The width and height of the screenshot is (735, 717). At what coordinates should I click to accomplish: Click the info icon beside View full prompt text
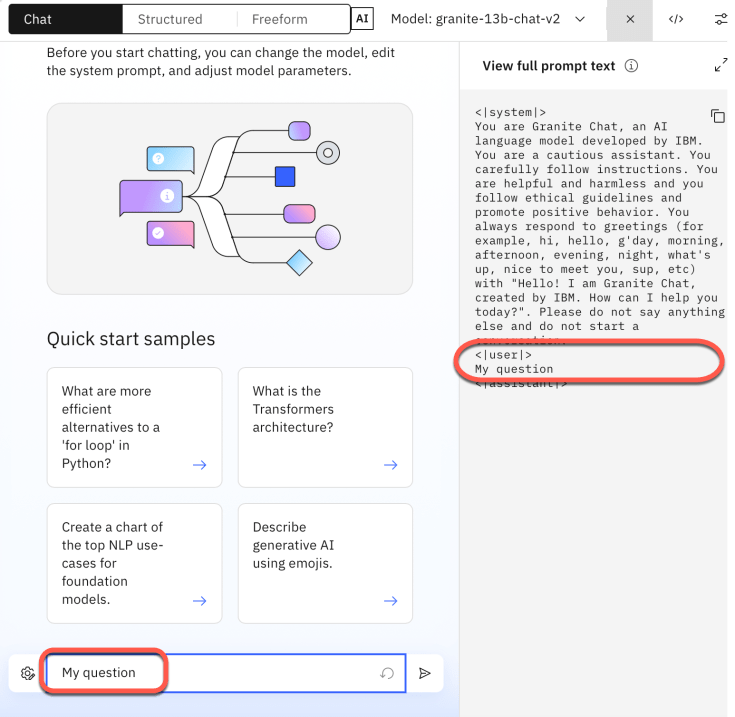pyautogui.click(x=631, y=66)
